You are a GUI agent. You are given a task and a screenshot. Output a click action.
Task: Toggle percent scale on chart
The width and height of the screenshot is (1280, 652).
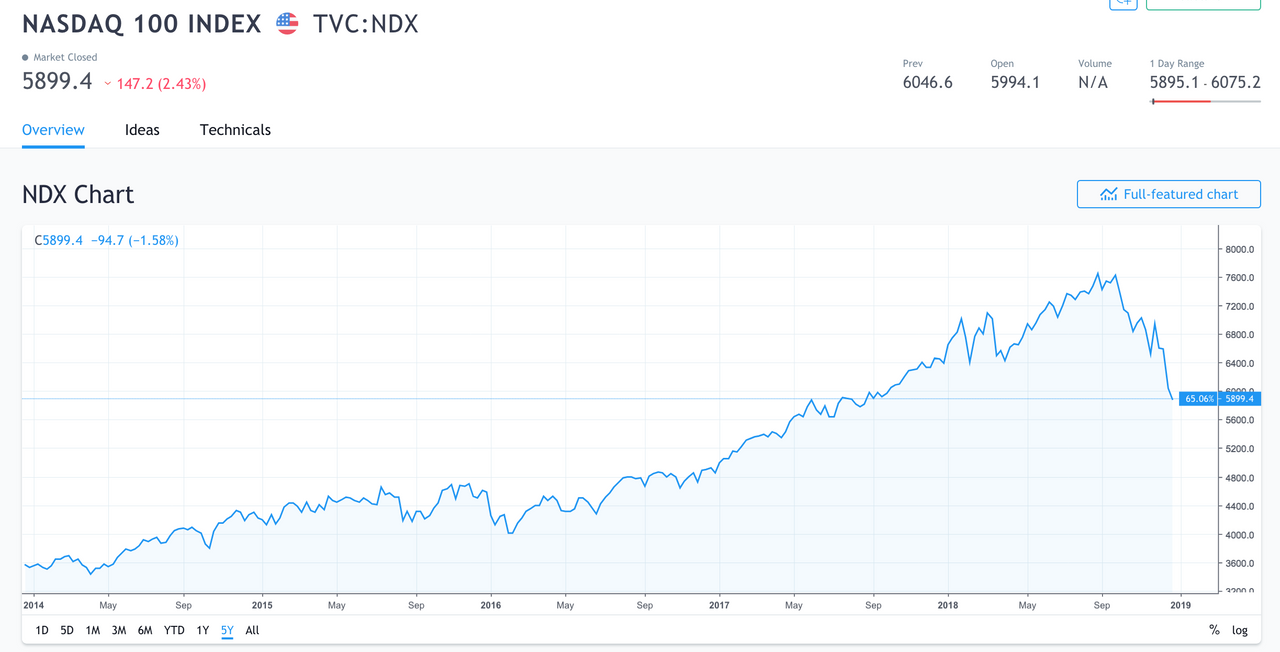pyautogui.click(x=1214, y=630)
